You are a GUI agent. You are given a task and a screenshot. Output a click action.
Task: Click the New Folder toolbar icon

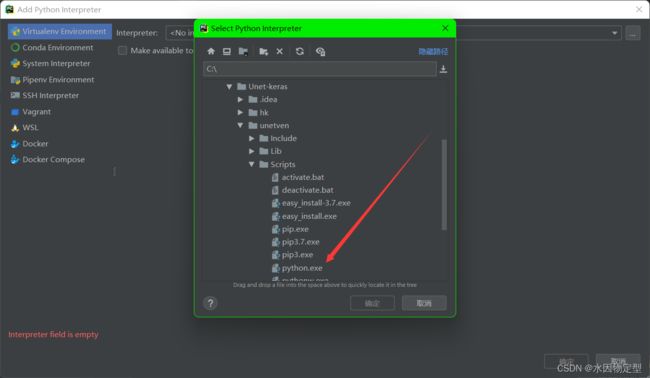(263, 51)
